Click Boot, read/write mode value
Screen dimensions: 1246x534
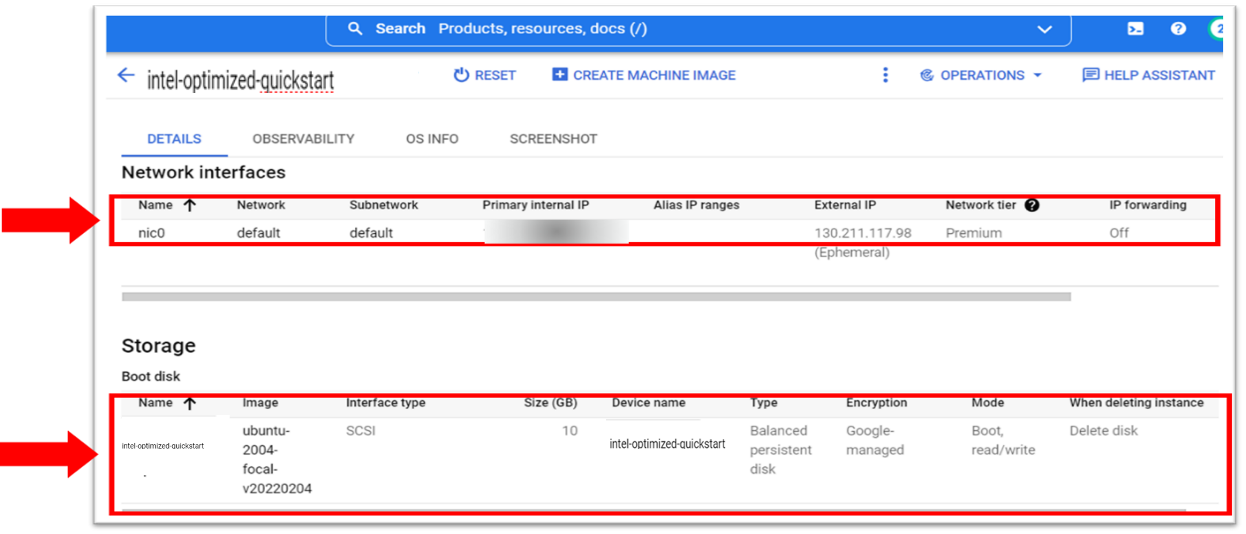1003,441
